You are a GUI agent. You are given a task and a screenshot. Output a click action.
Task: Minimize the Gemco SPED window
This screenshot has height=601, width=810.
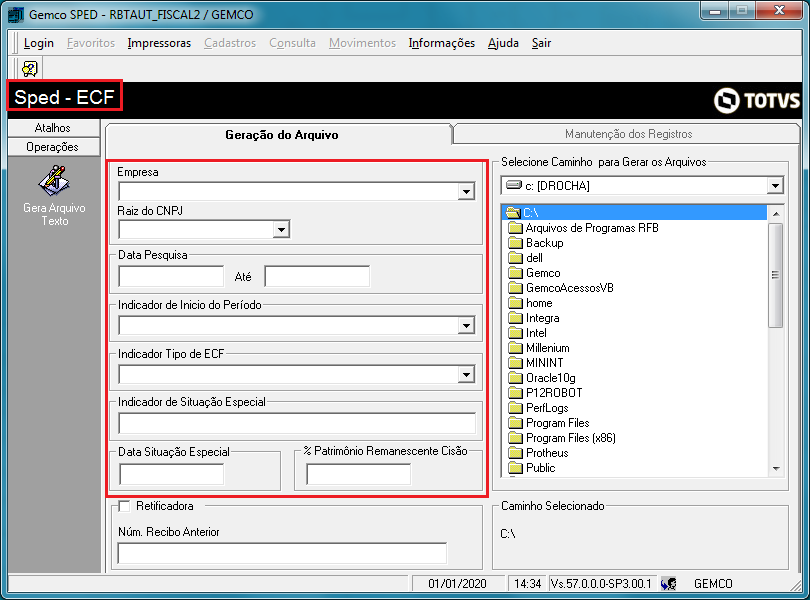point(714,11)
